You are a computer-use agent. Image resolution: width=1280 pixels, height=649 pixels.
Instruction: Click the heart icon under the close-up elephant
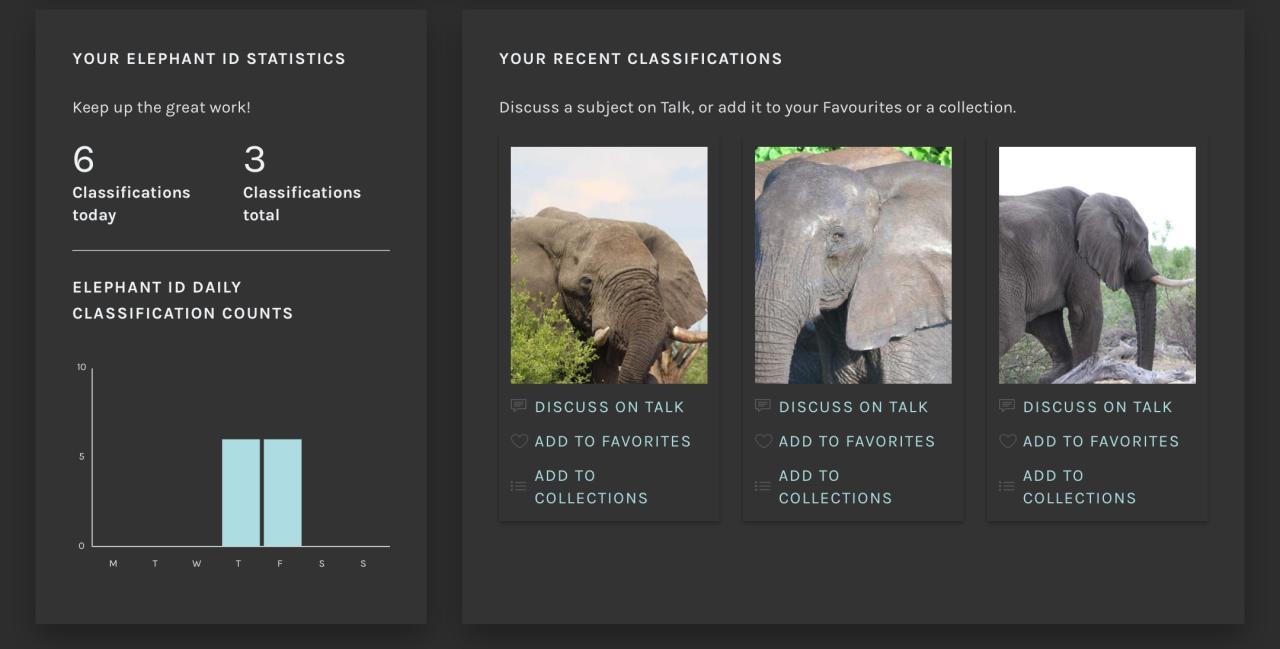762,441
